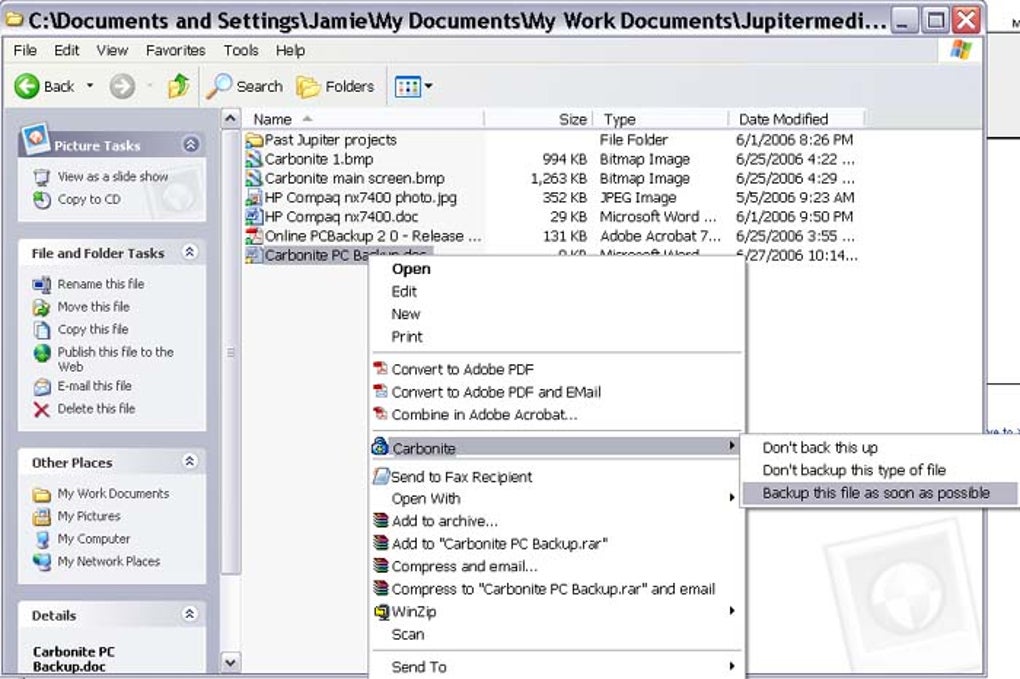The image size is (1020, 679).
Task: Go up one folder level icon
Action: (x=178, y=86)
